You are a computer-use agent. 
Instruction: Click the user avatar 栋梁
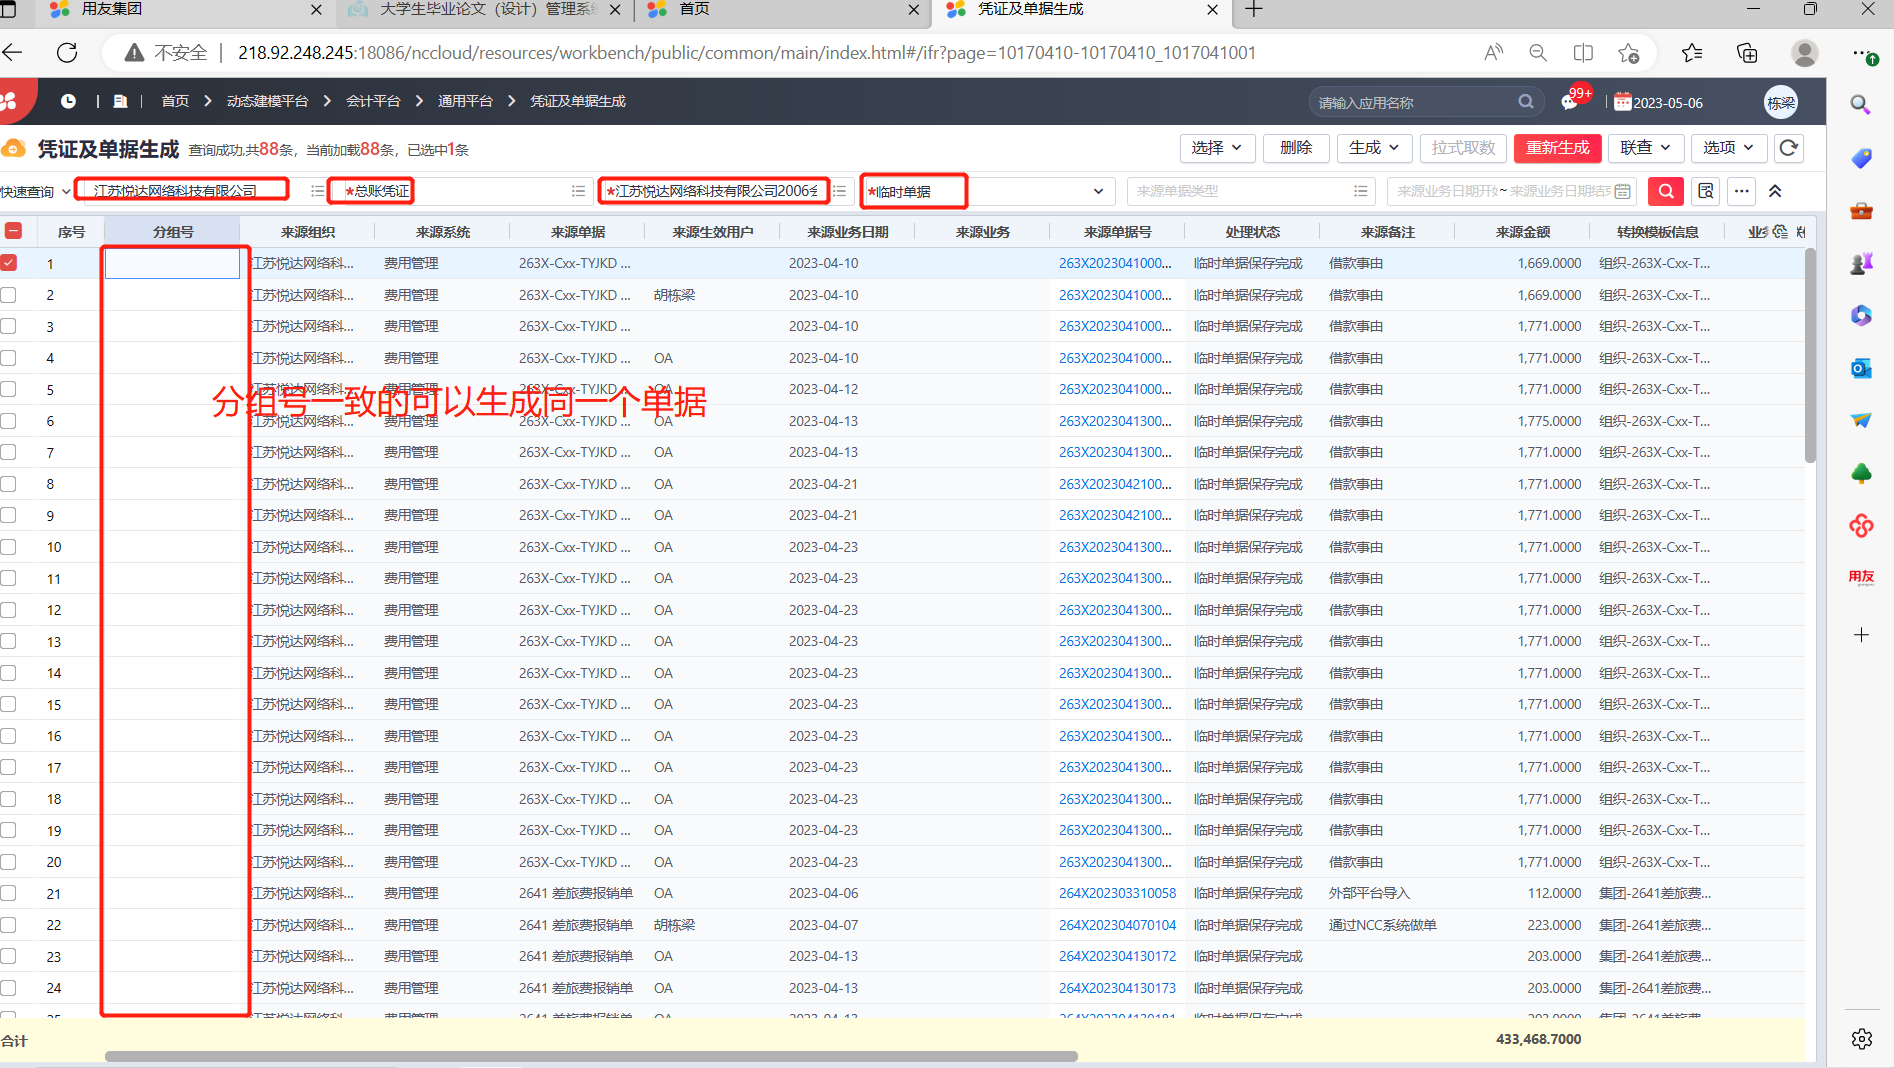tap(1781, 102)
